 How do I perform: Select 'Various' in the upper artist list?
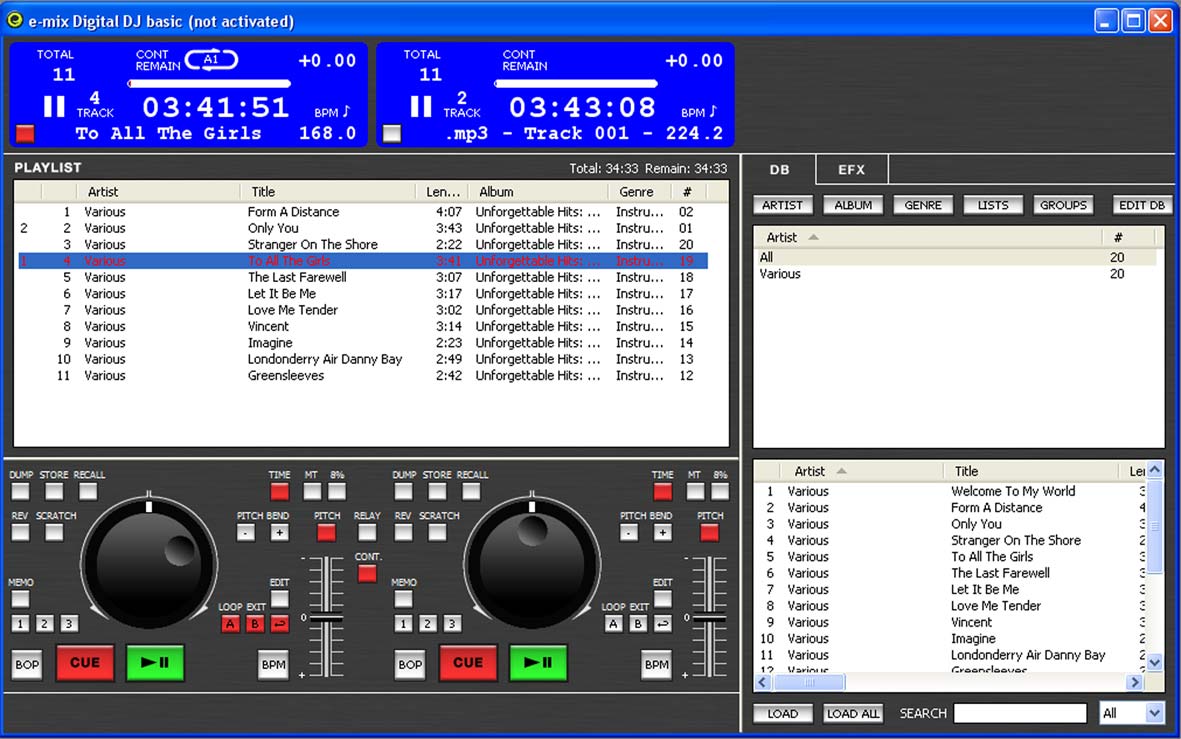pyautogui.click(x=955, y=273)
